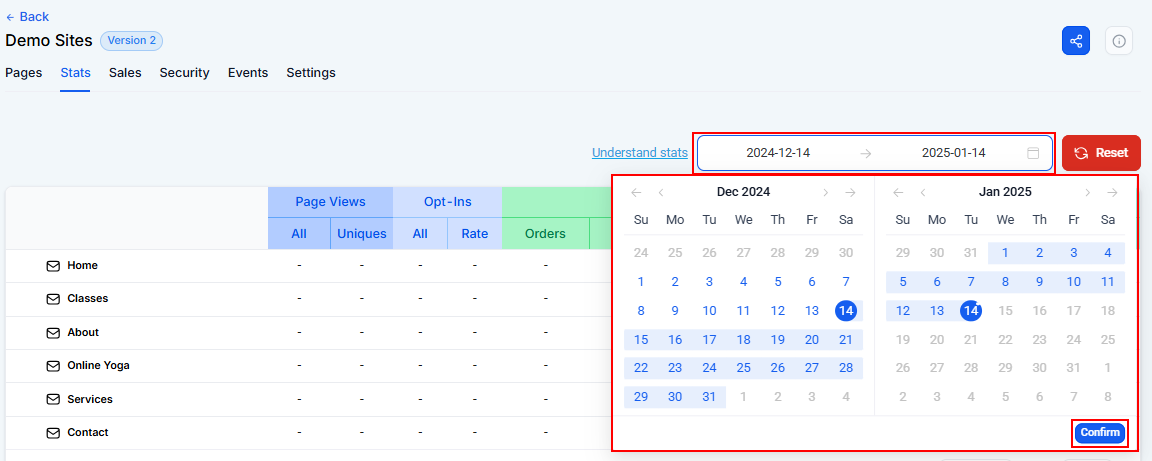Choose December 20 in the left calendar

(x=812, y=340)
